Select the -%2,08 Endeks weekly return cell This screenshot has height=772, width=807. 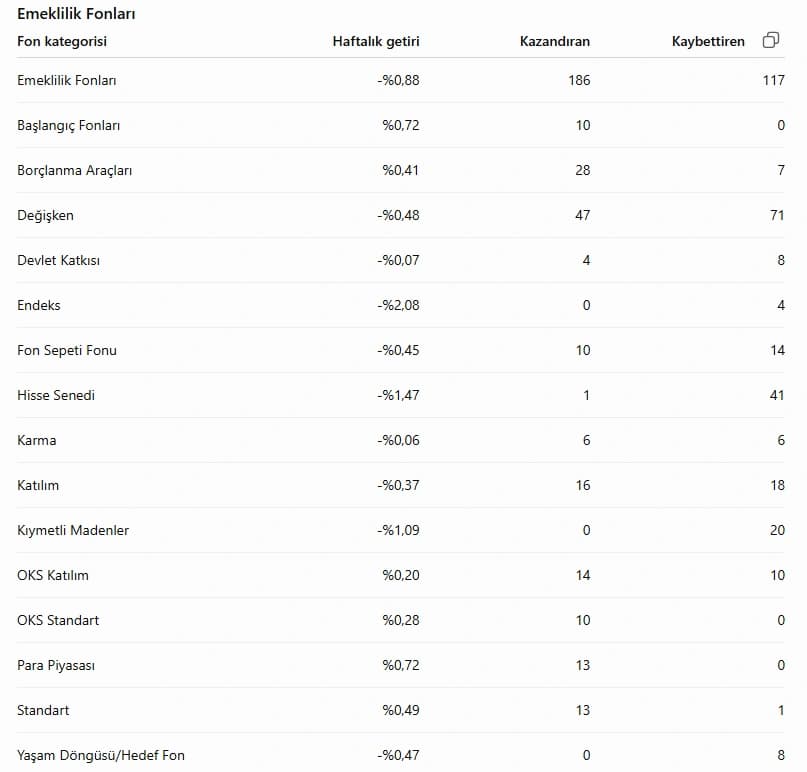tap(398, 305)
